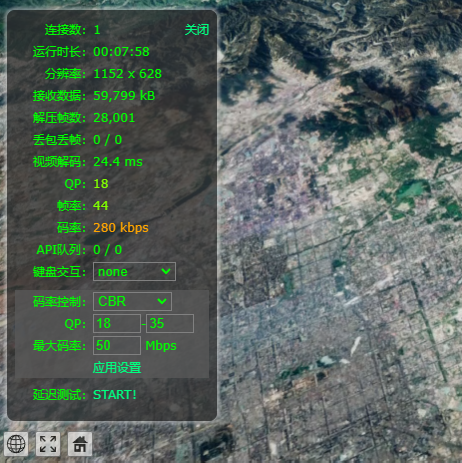This screenshot has width=462, height=463.
Task: Click the bitrate value 280 kbps
Action: [x=121, y=228]
